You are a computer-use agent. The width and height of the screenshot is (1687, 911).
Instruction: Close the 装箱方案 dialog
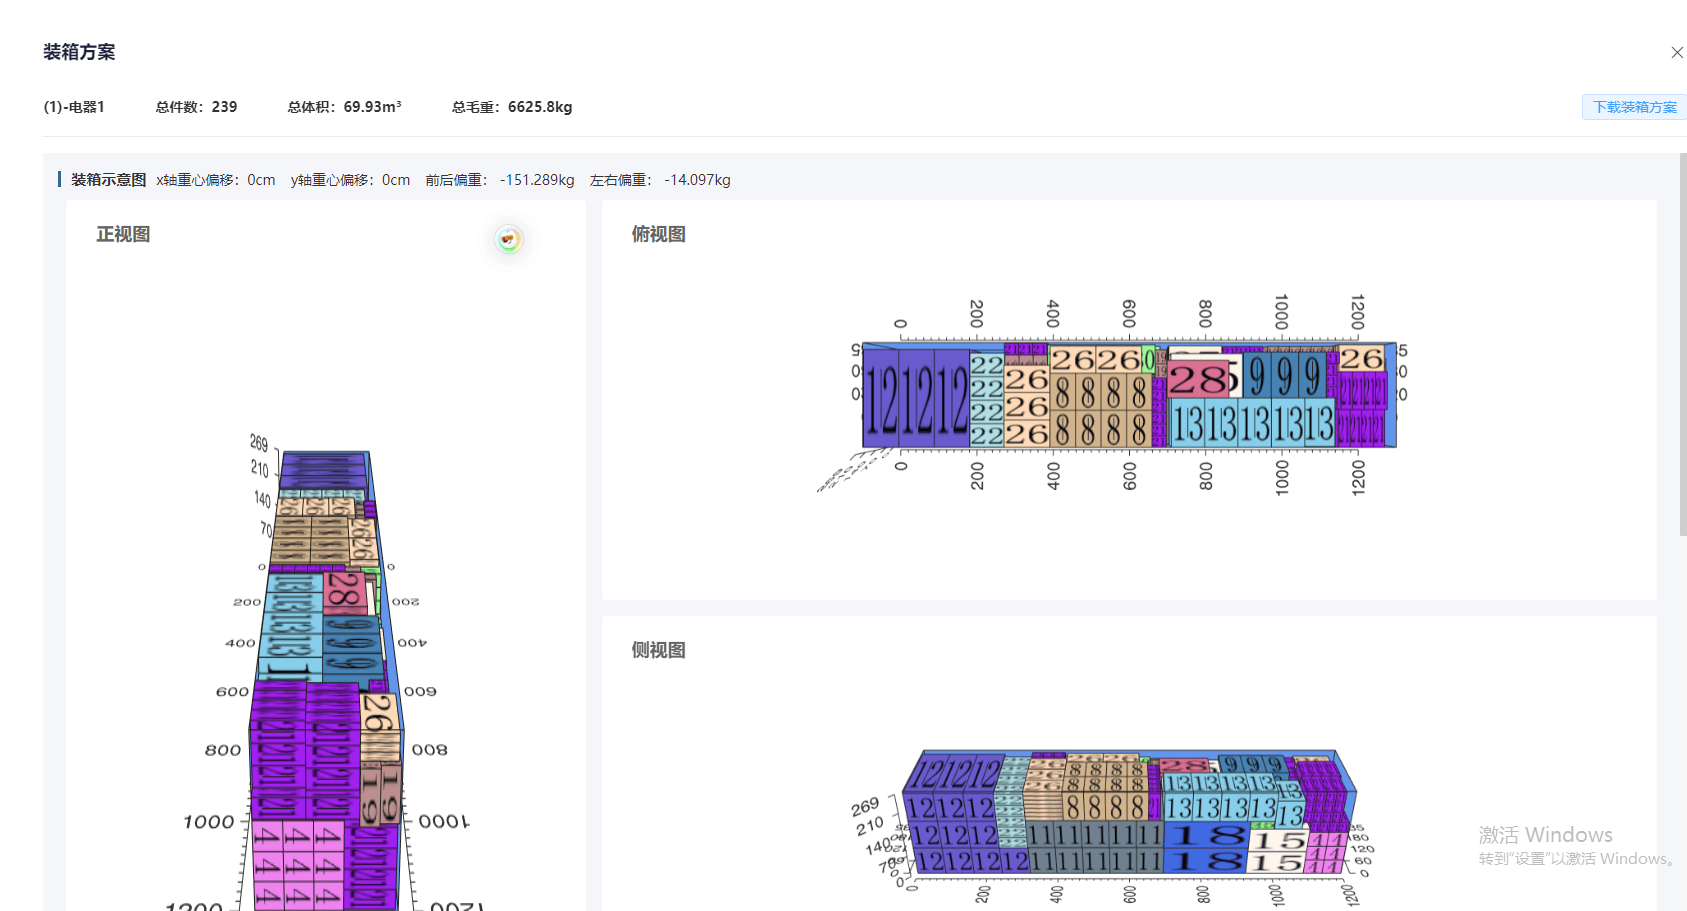[x=1677, y=52]
